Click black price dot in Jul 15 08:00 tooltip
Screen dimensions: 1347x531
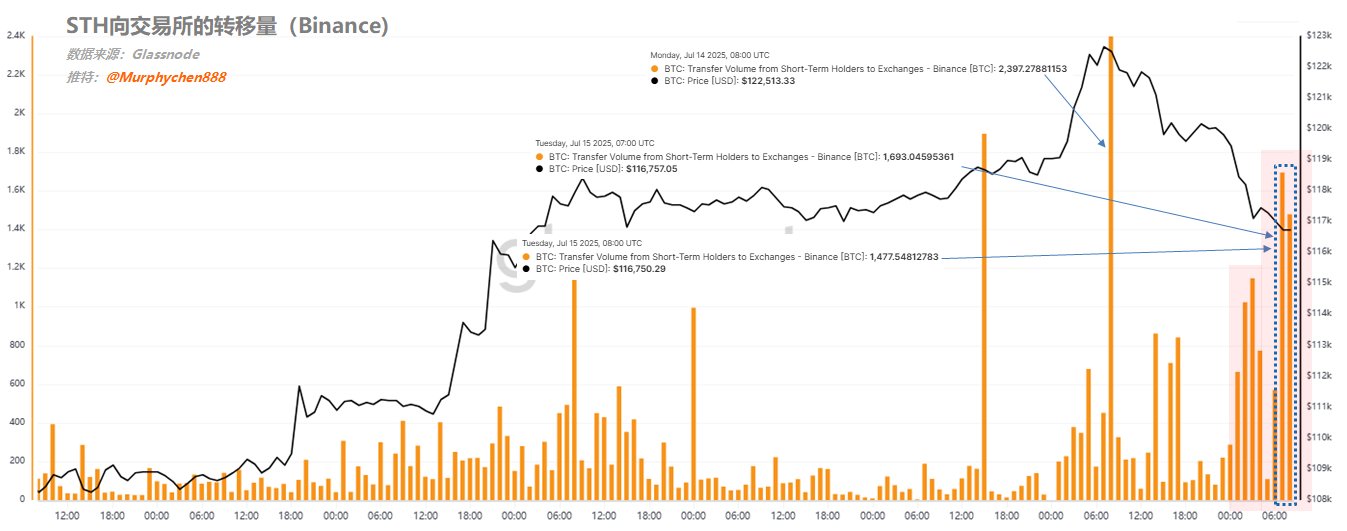pyautogui.click(x=526, y=269)
